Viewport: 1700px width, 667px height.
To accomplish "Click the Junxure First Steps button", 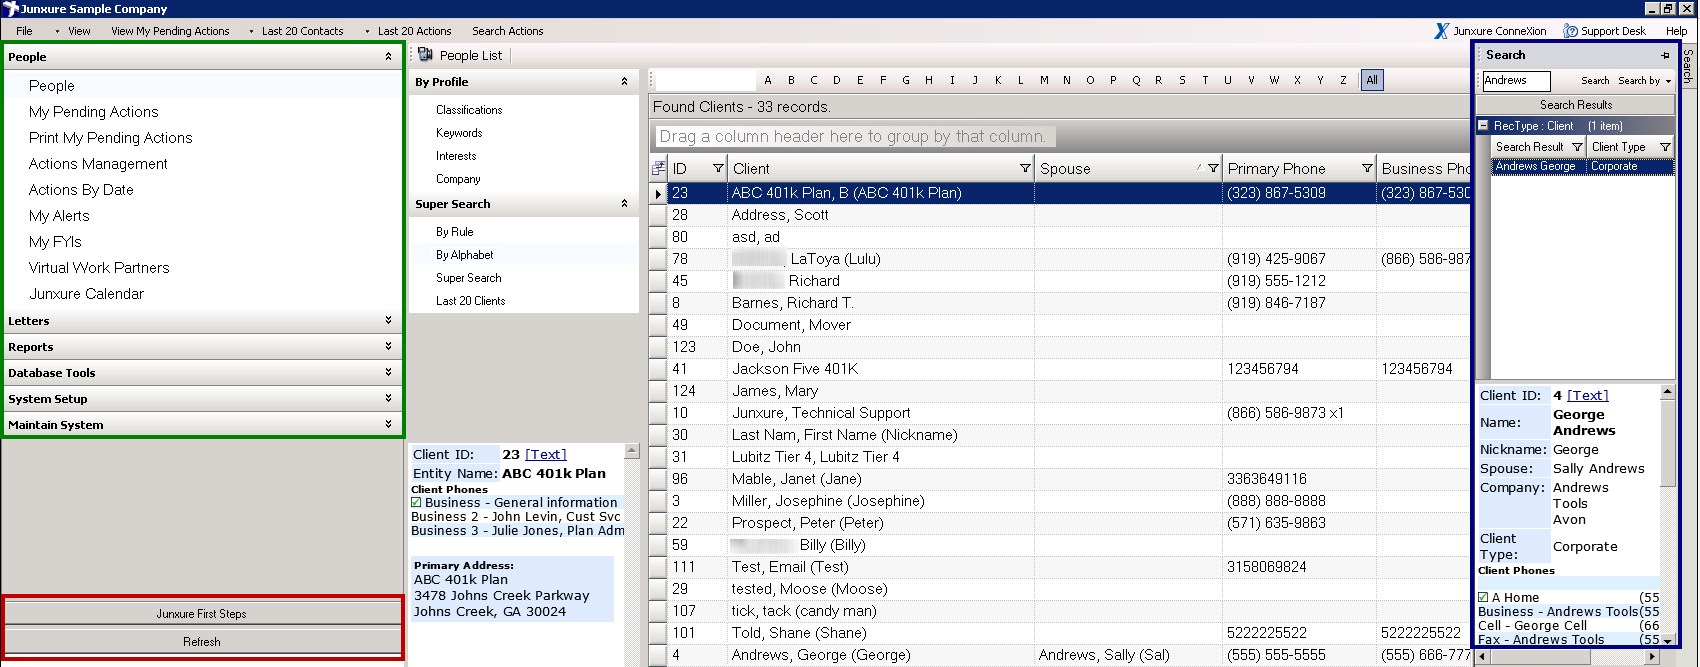I will (x=201, y=614).
